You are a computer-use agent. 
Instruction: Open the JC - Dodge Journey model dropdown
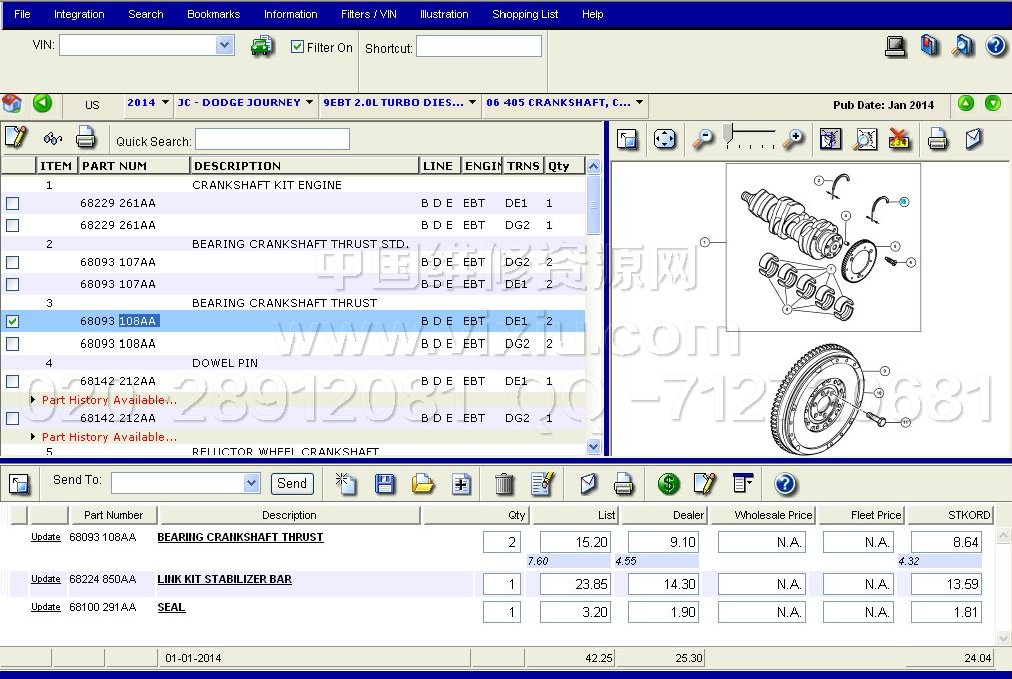pos(309,103)
